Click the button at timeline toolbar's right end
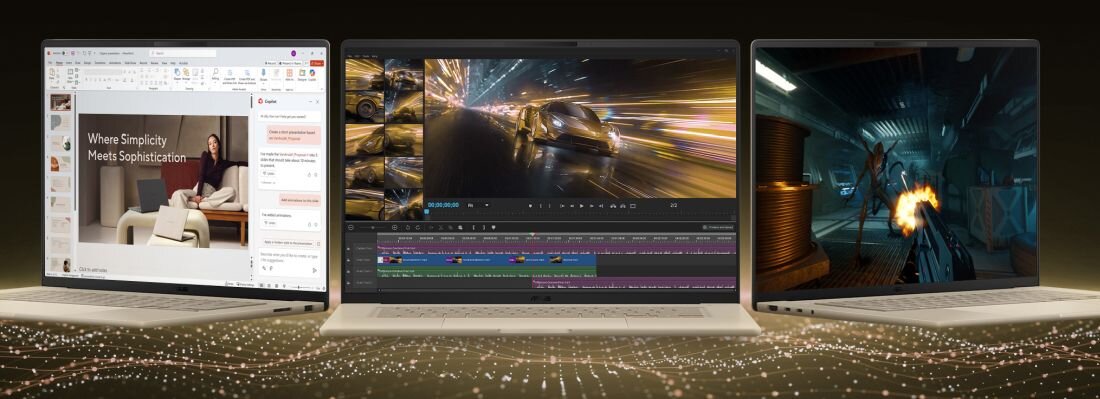Viewport: 1100px width, 399px height. (718, 227)
